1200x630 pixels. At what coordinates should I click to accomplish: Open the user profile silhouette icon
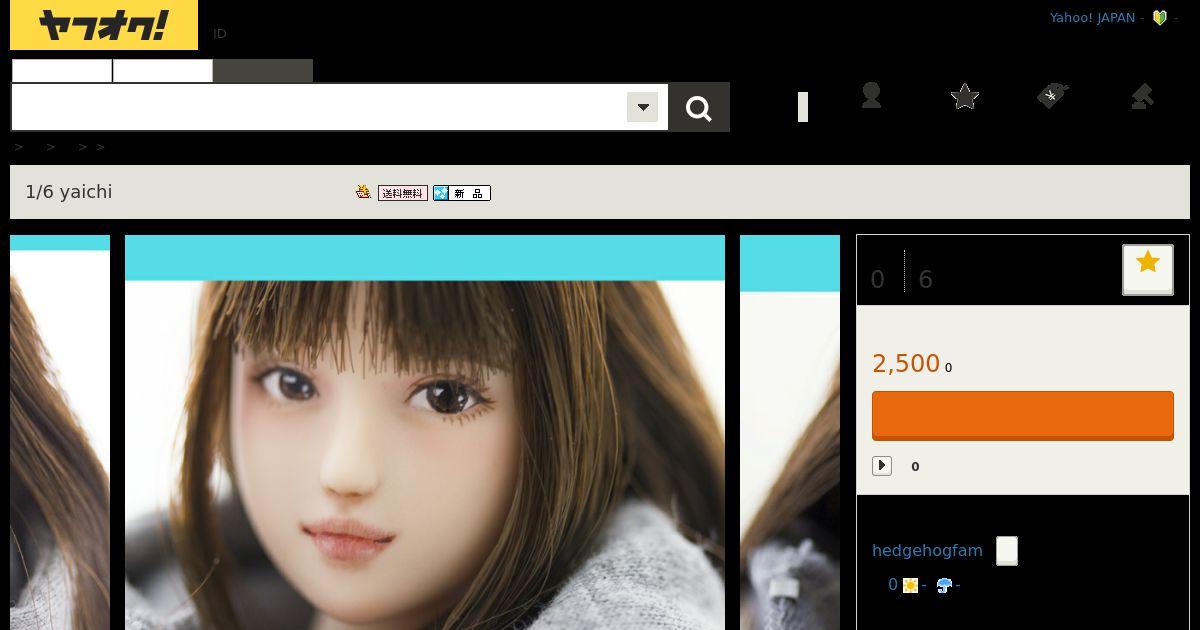[x=871, y=96]
